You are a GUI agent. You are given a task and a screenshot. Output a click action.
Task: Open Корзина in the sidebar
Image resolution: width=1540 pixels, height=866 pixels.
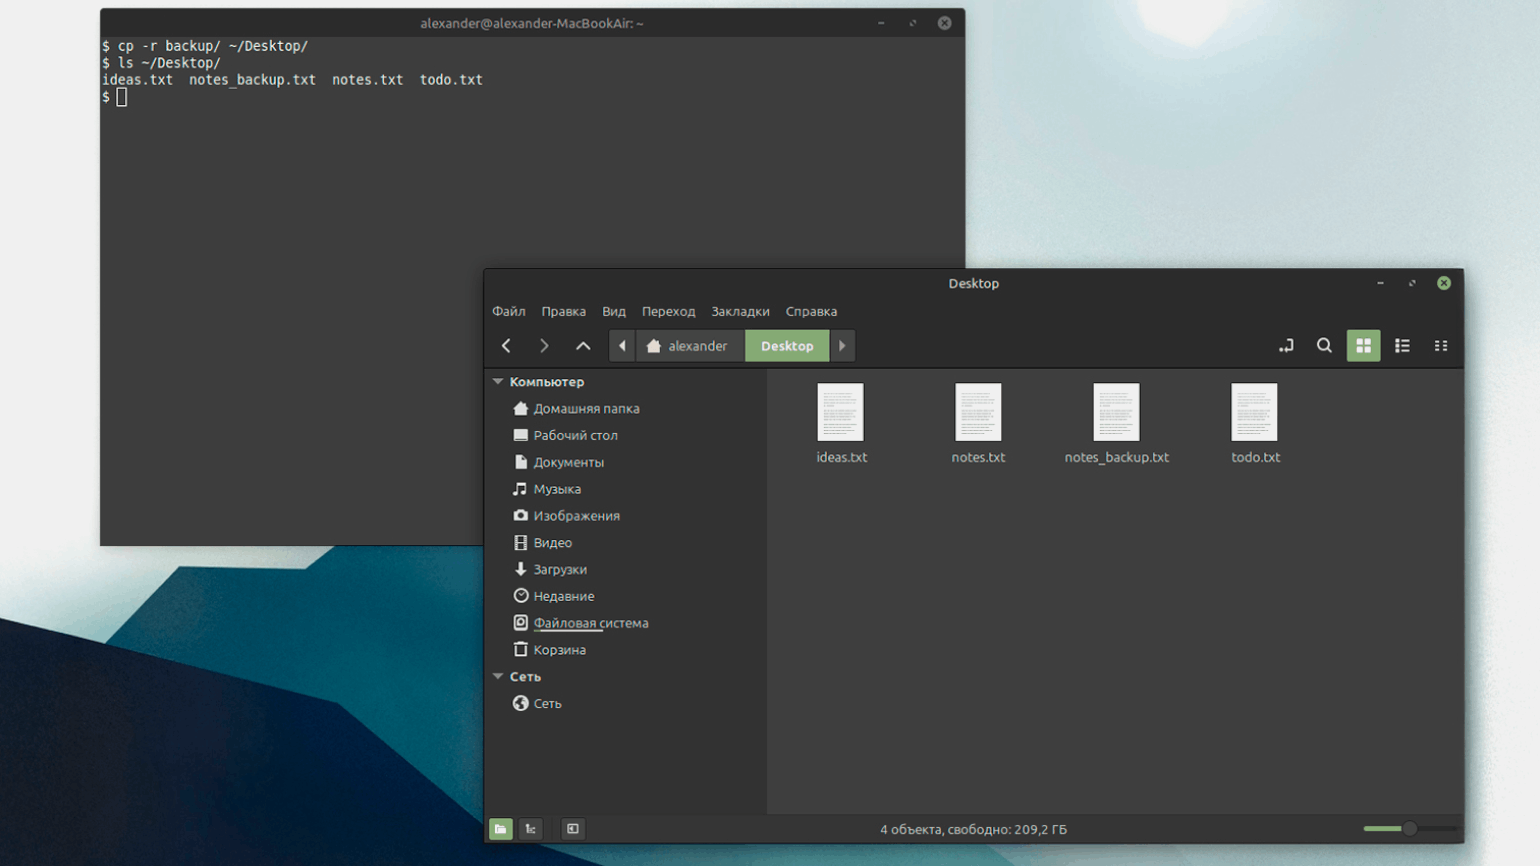[559, 650]
